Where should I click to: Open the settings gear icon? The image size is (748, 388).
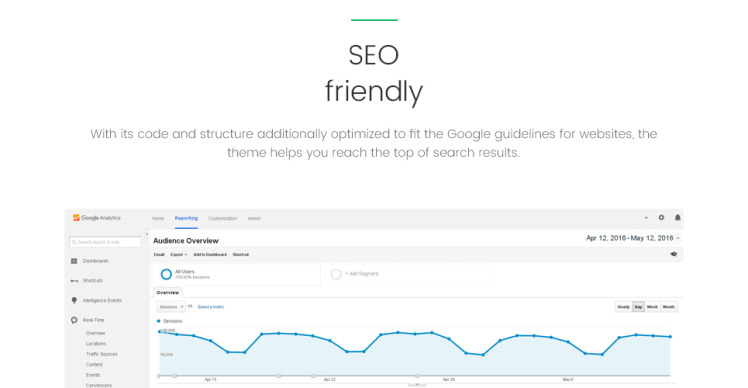661,218
